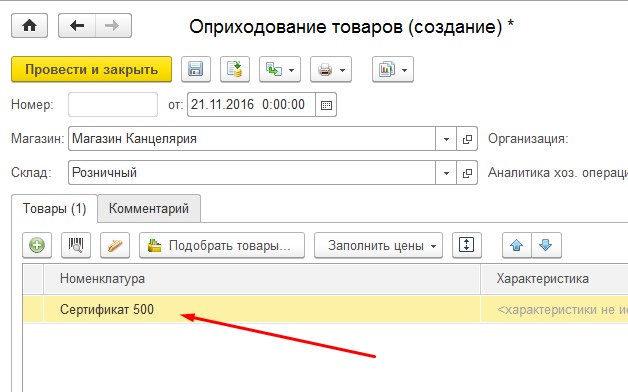Image resolution: width=628 pixels, height=392 pixels.
Task: Navigate back with the left arrow
Action: click(77, 26)
